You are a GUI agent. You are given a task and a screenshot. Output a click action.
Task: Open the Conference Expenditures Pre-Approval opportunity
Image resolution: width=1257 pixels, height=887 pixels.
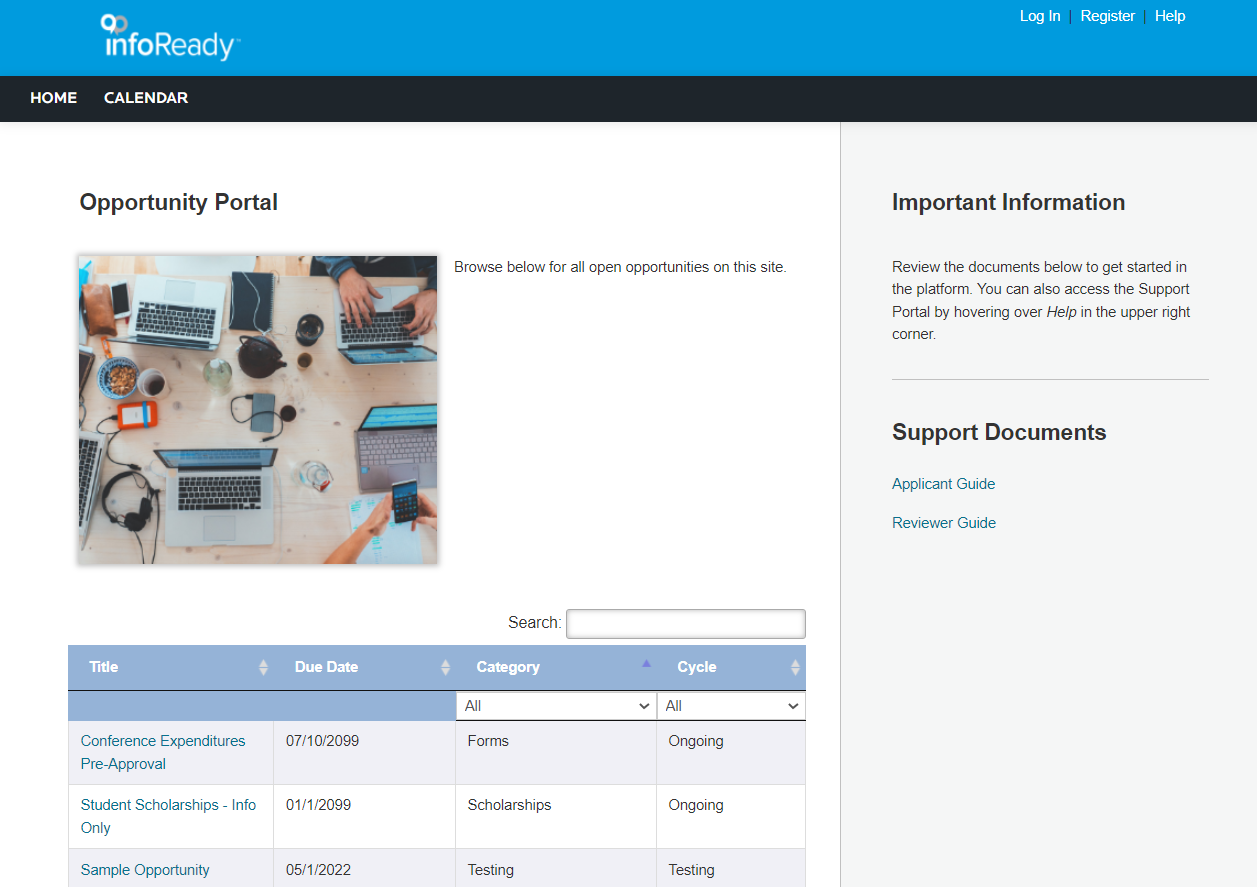pyautogui.click(x=163, y=752)
